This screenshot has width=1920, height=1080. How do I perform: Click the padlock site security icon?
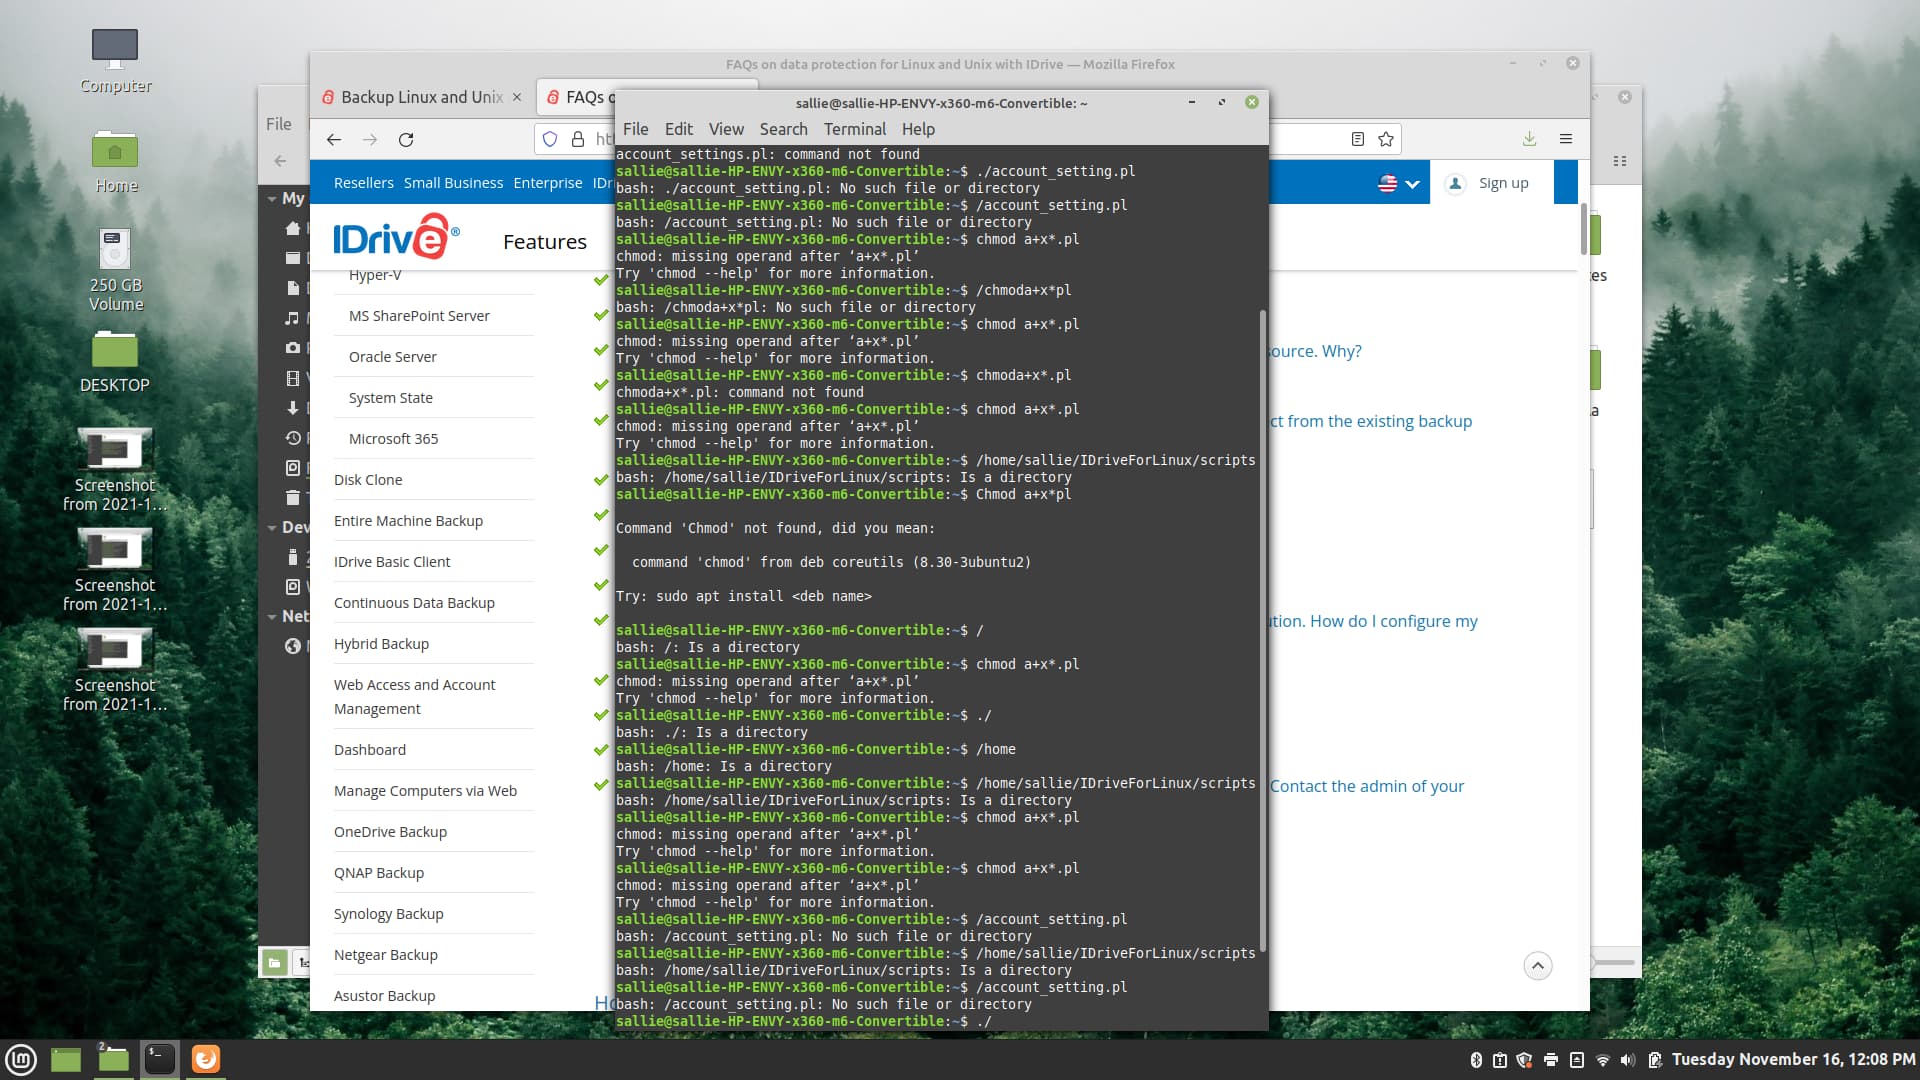click(578, 139)
